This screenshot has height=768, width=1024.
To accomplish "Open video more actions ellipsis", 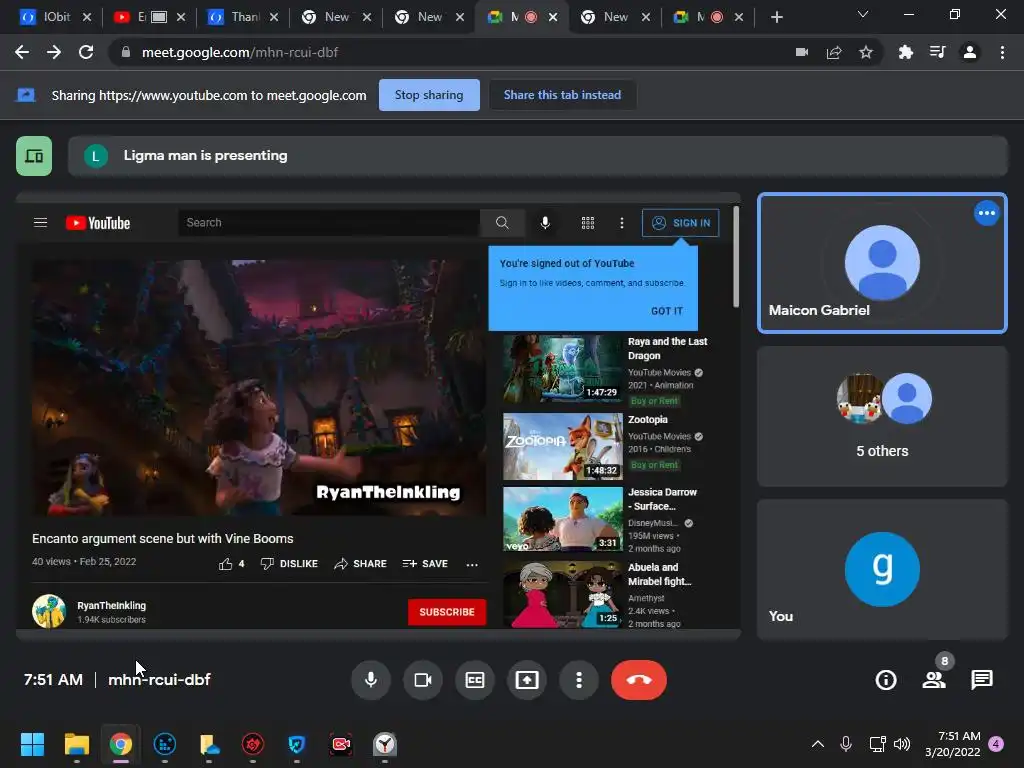I will (x=472, y=564).
